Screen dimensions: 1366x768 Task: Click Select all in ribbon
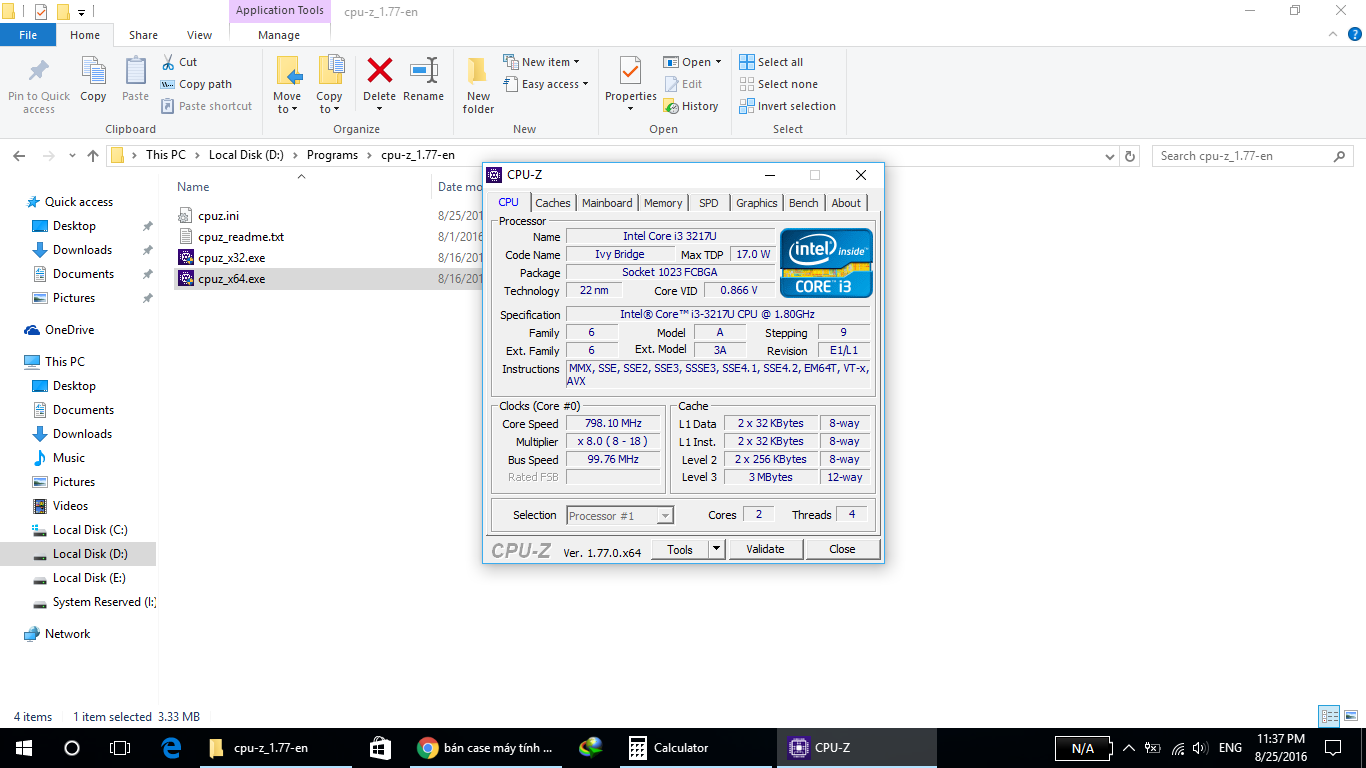771,62
